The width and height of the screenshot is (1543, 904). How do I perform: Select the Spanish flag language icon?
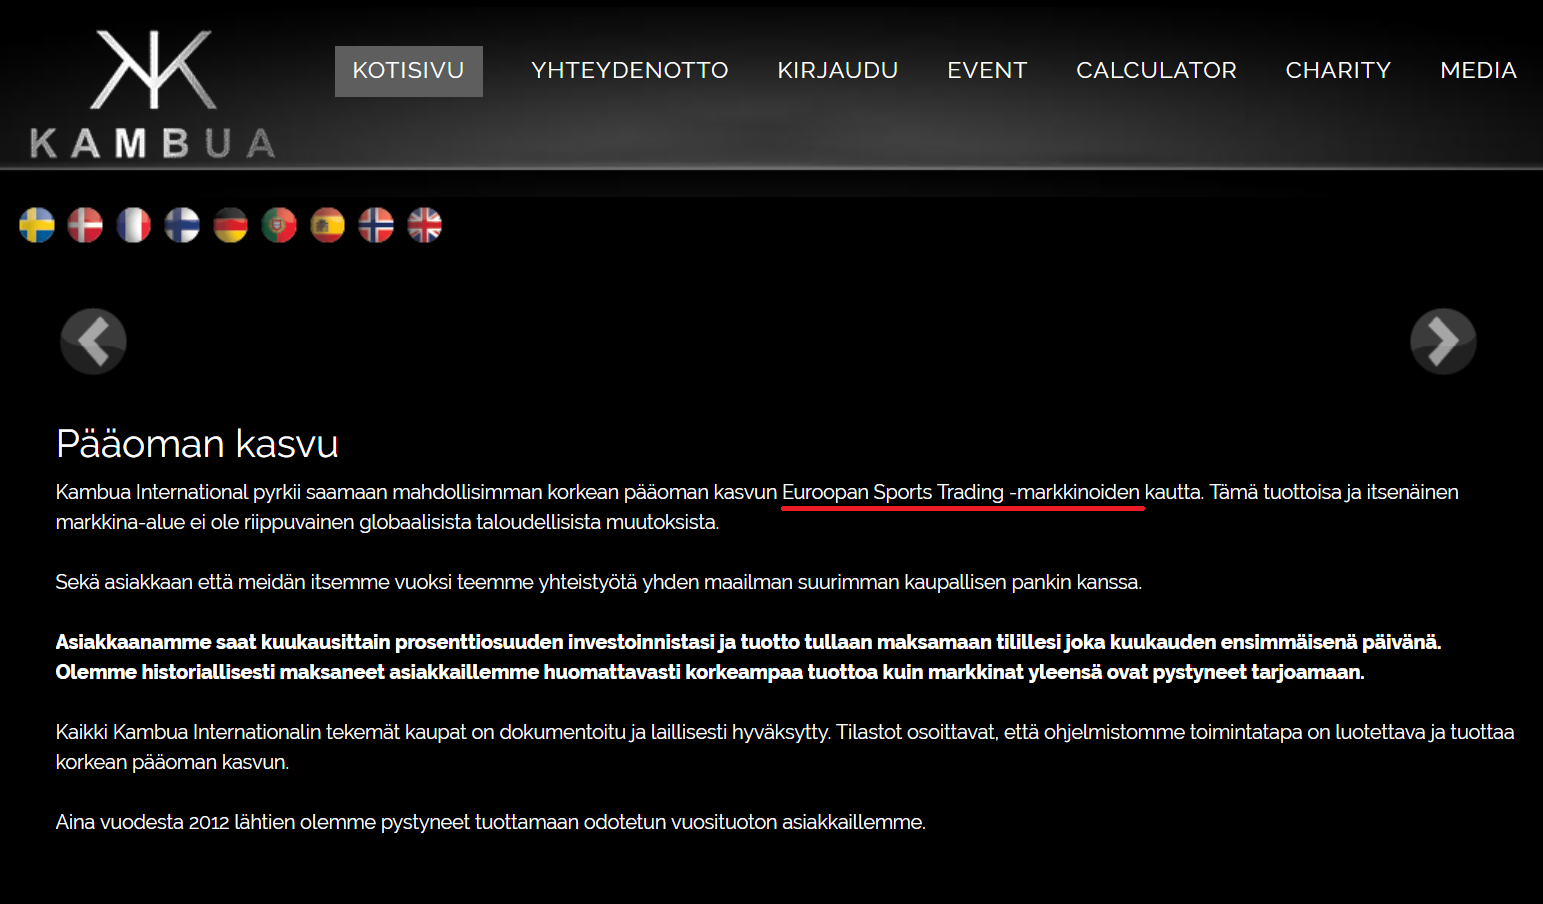pyautogui.click(x=328, y=225)
